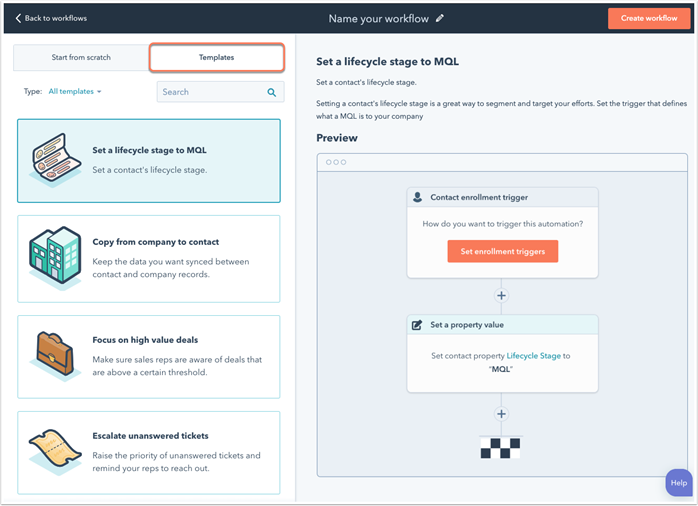Click the plus icon below Set a property value
Image resolution: width=698 pixels, height=506 pixels.
pos(501,414)
